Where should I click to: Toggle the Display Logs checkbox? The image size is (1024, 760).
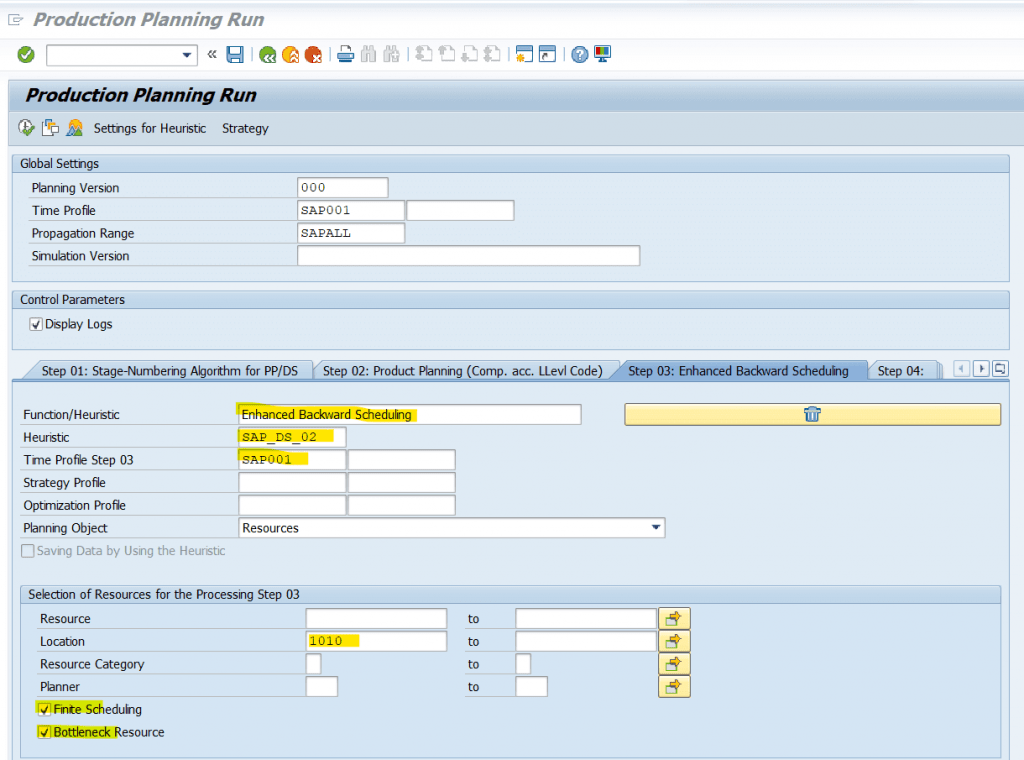click(36, 325)
